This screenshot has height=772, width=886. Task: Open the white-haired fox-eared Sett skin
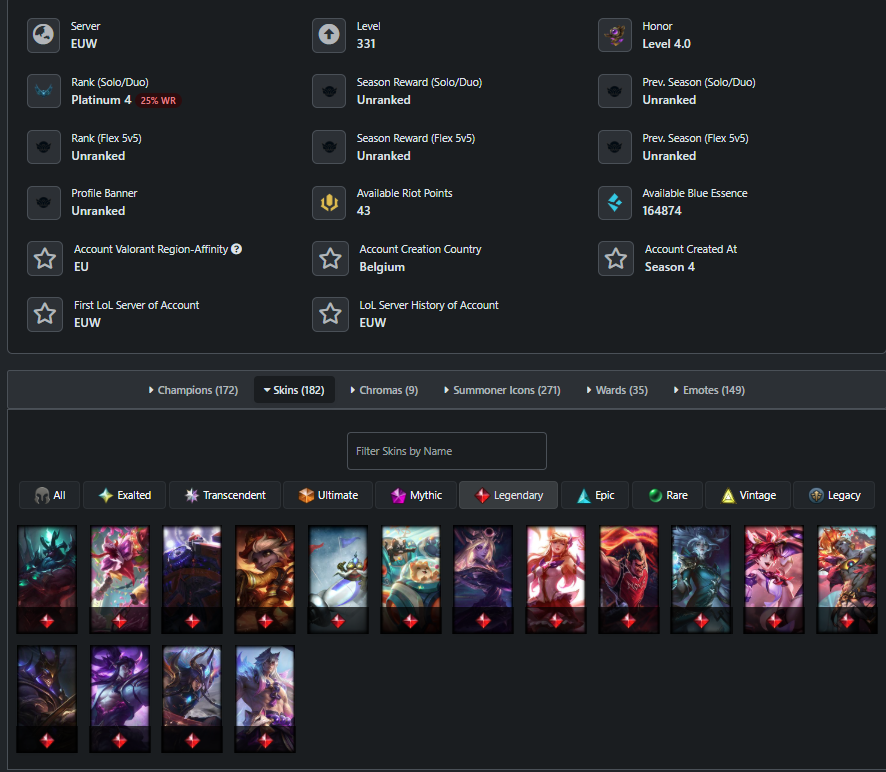point(265,699)
